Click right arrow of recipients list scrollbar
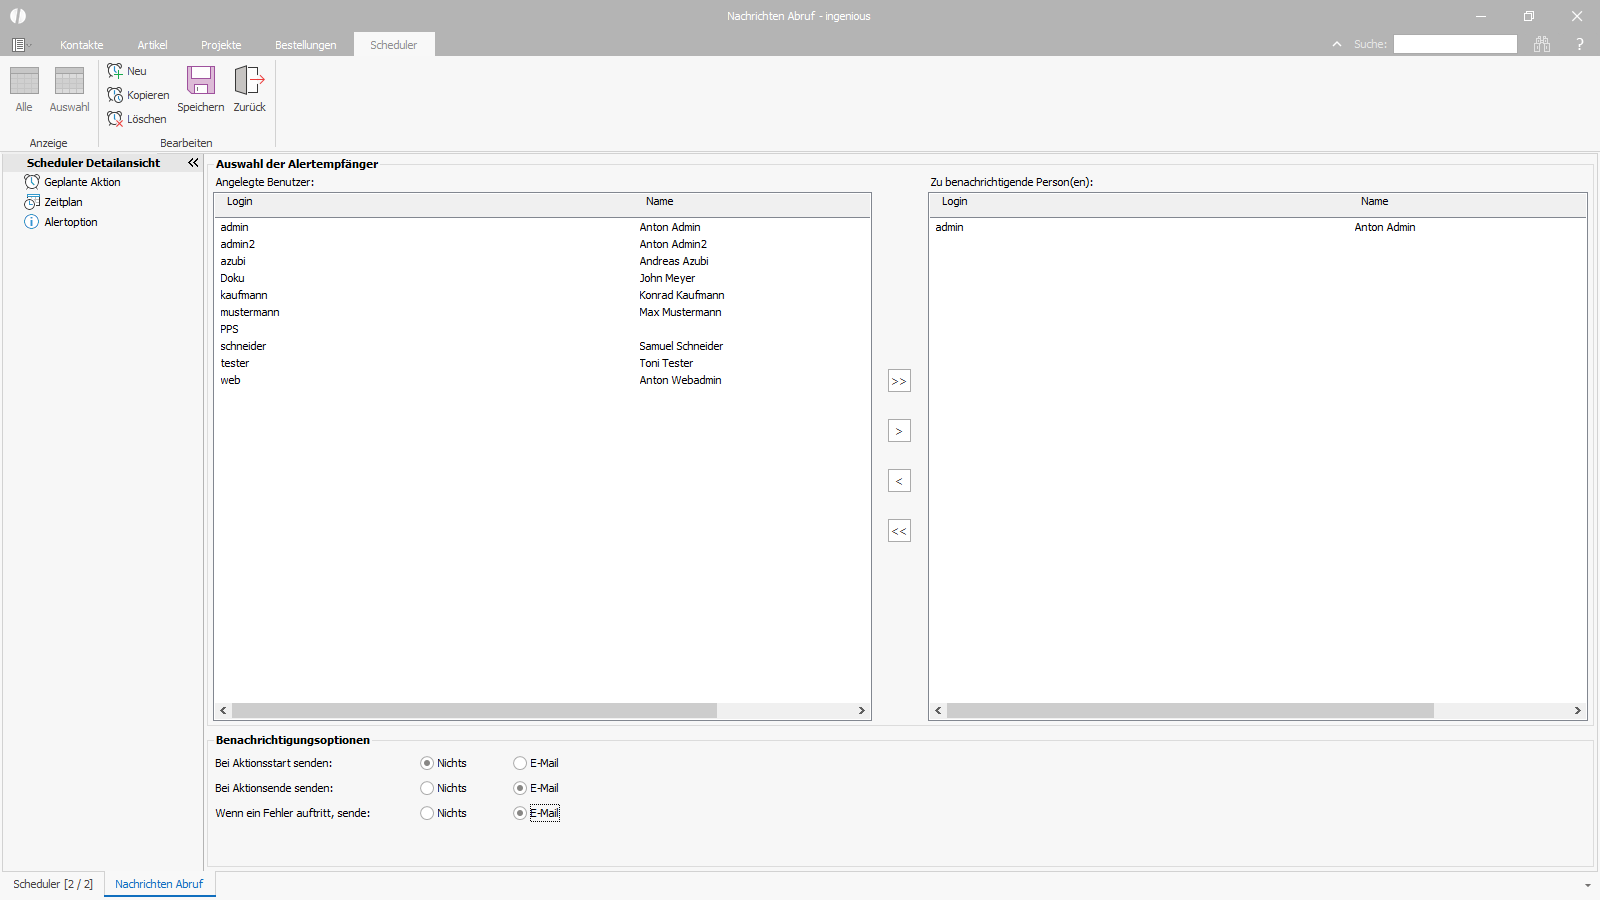The height and width of the screenshot is (900, 1600). 1577,710
